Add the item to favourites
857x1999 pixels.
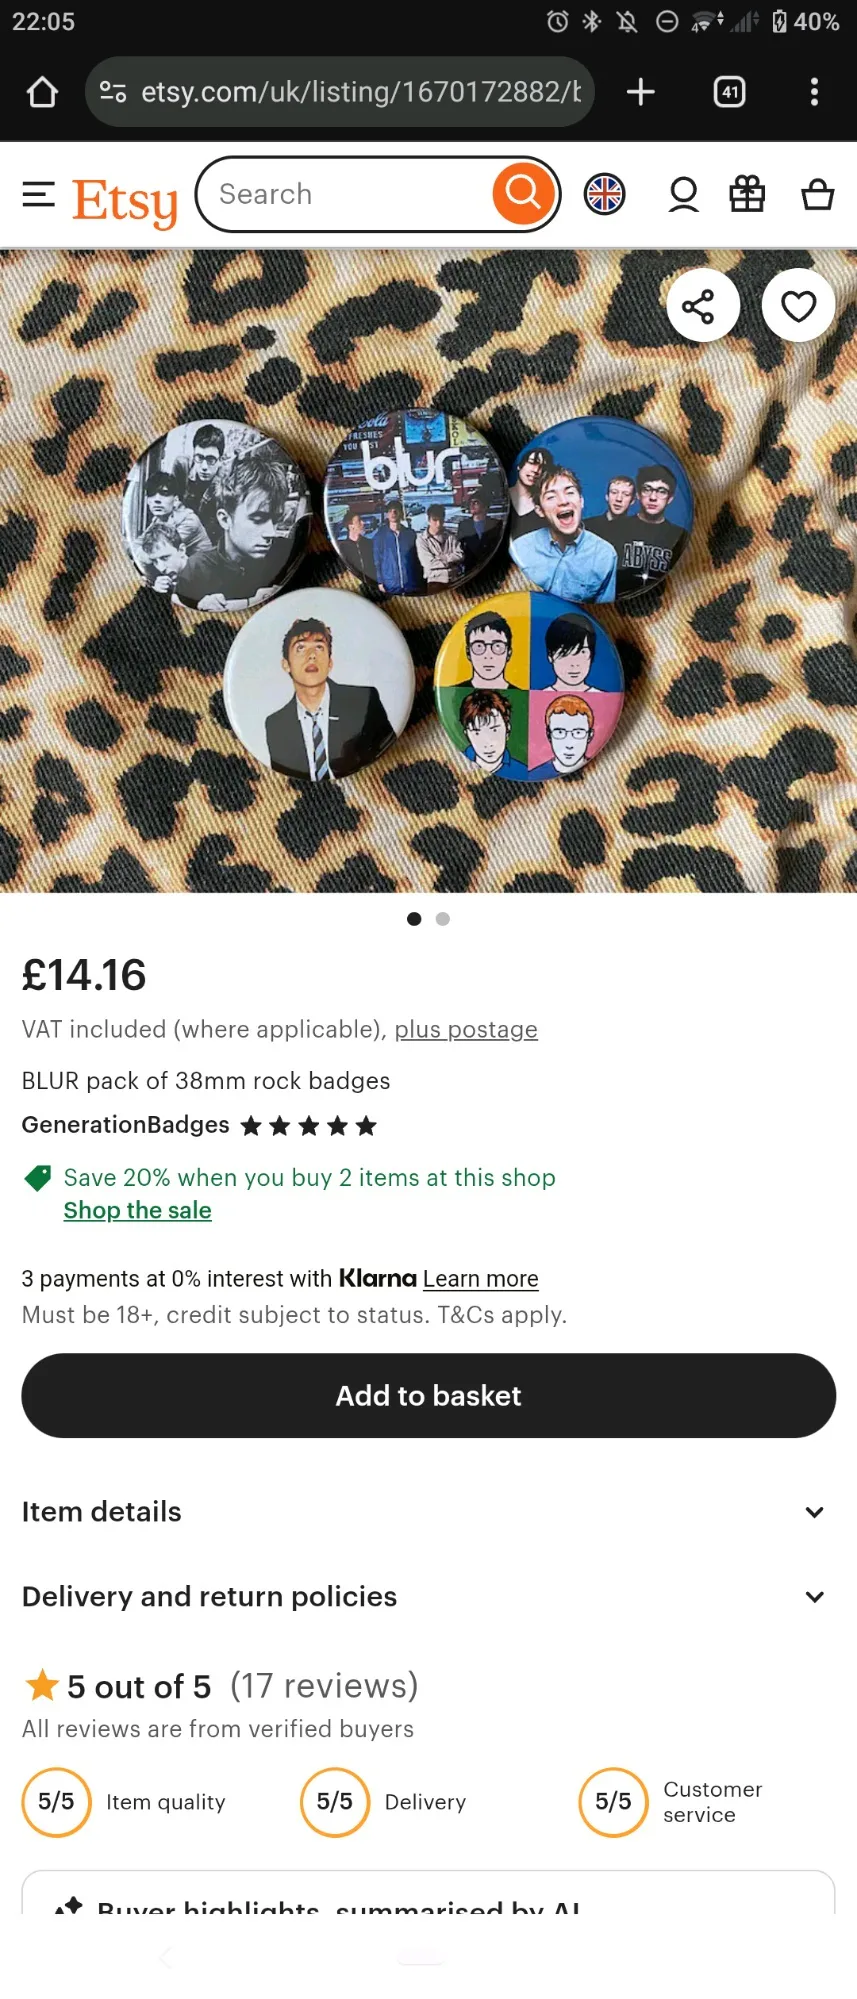798,306
